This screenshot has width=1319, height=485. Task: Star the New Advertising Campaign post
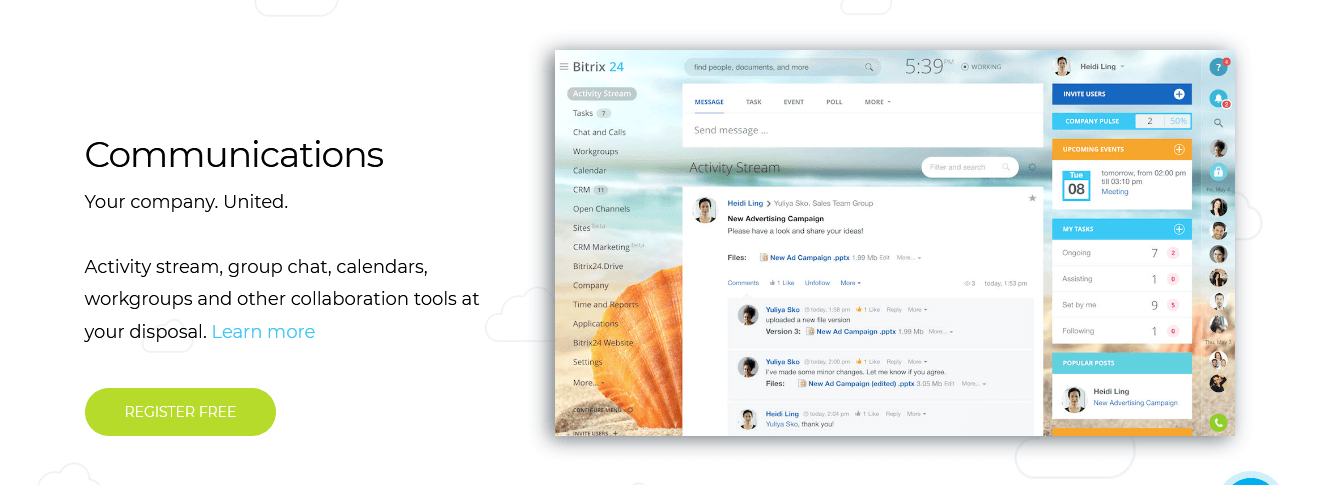point(1032,199)
